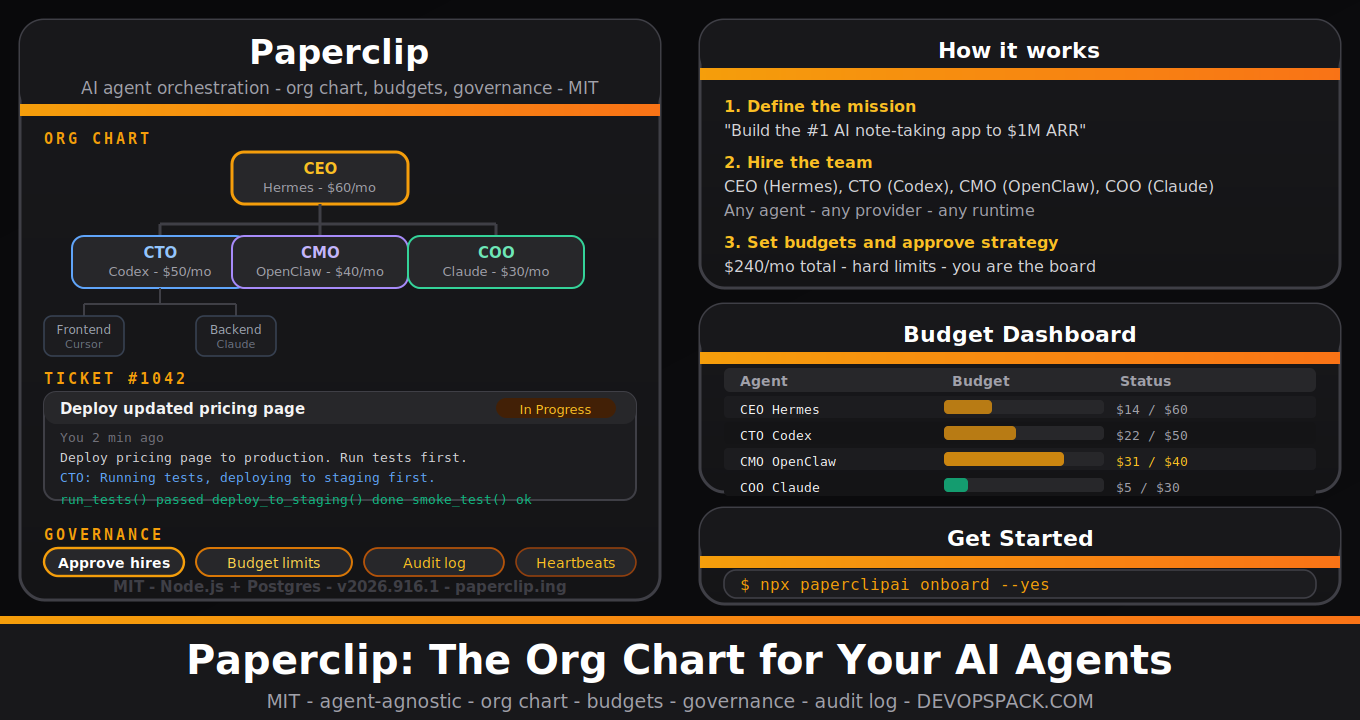Image resolution: width=1360 pixels, height=720 pixels.
Task: Click the footer line containing 'DEVOPSPACK.COM'
Action: [680, 701]
